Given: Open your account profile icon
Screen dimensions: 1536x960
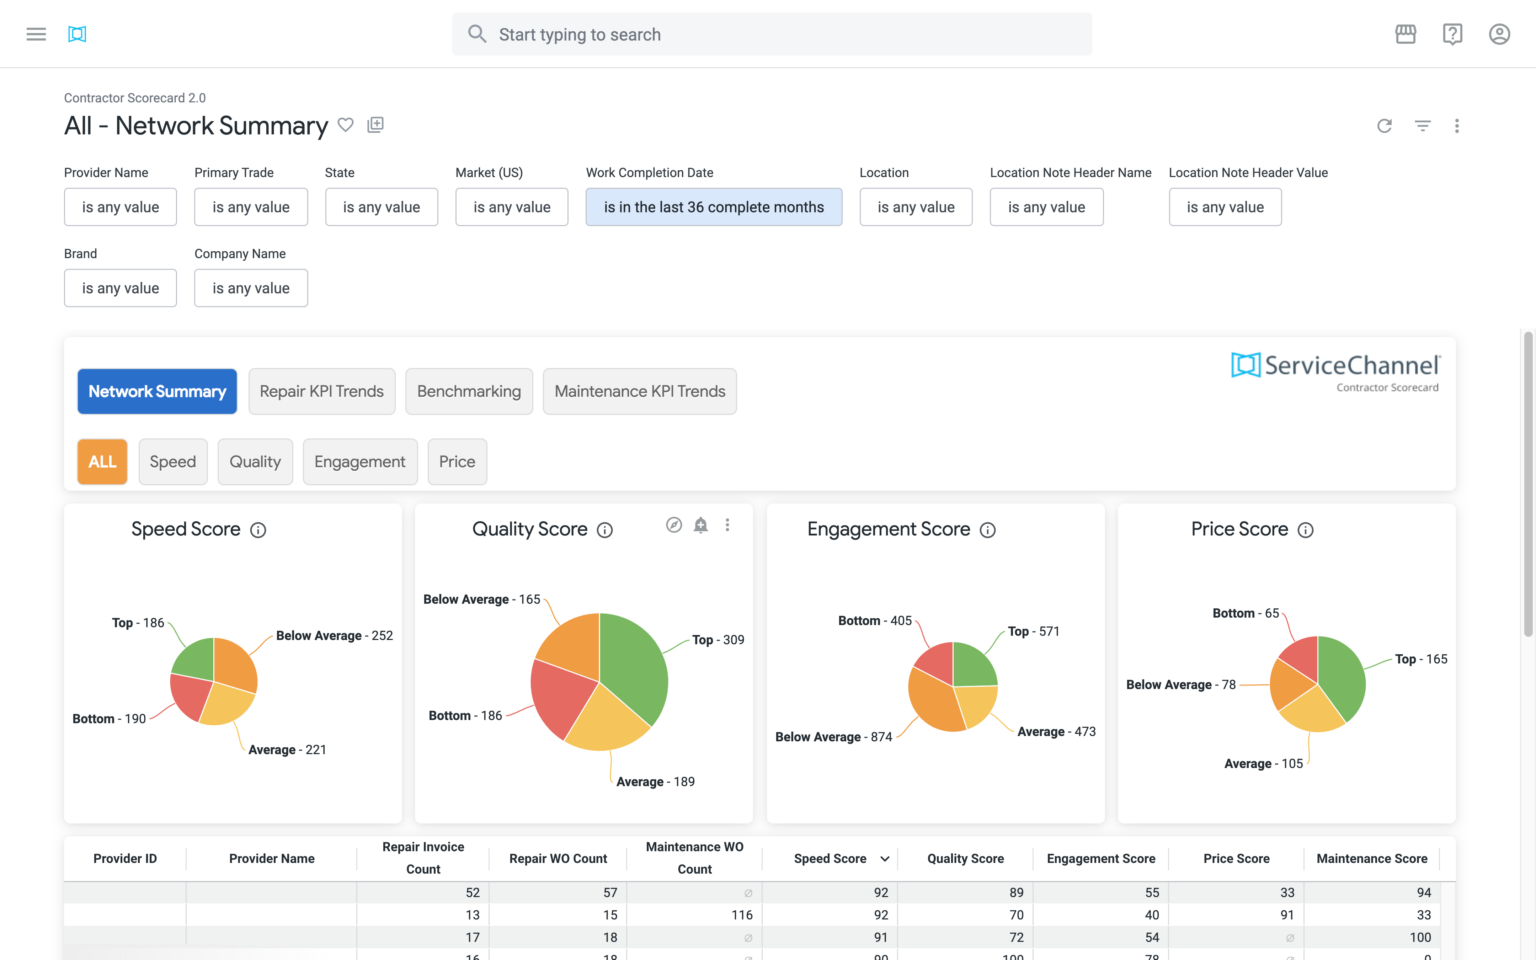Looking at the screenshot, I should click(x=1499, y=33).
